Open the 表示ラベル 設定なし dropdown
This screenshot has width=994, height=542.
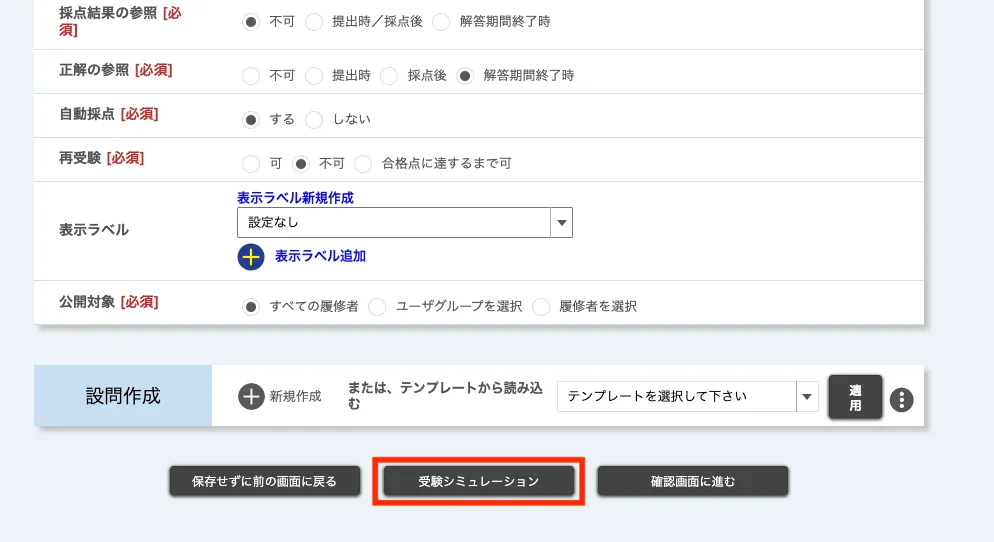tap(405, 222)
